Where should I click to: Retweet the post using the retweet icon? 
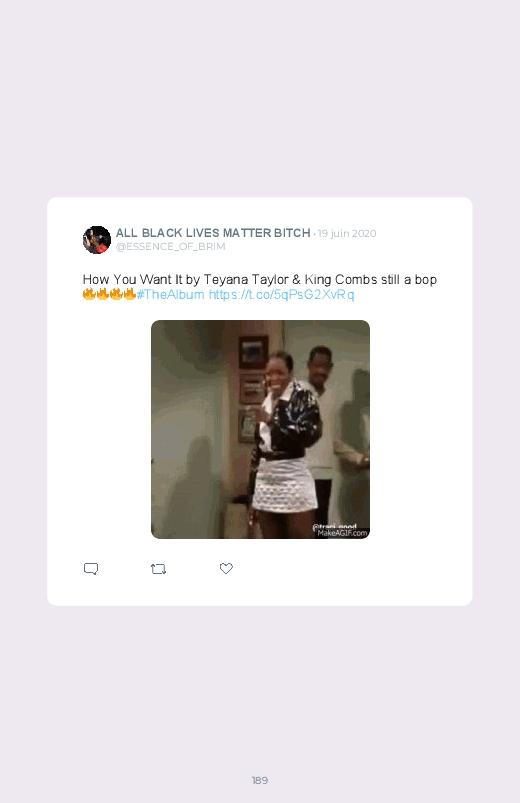[158, 569]
